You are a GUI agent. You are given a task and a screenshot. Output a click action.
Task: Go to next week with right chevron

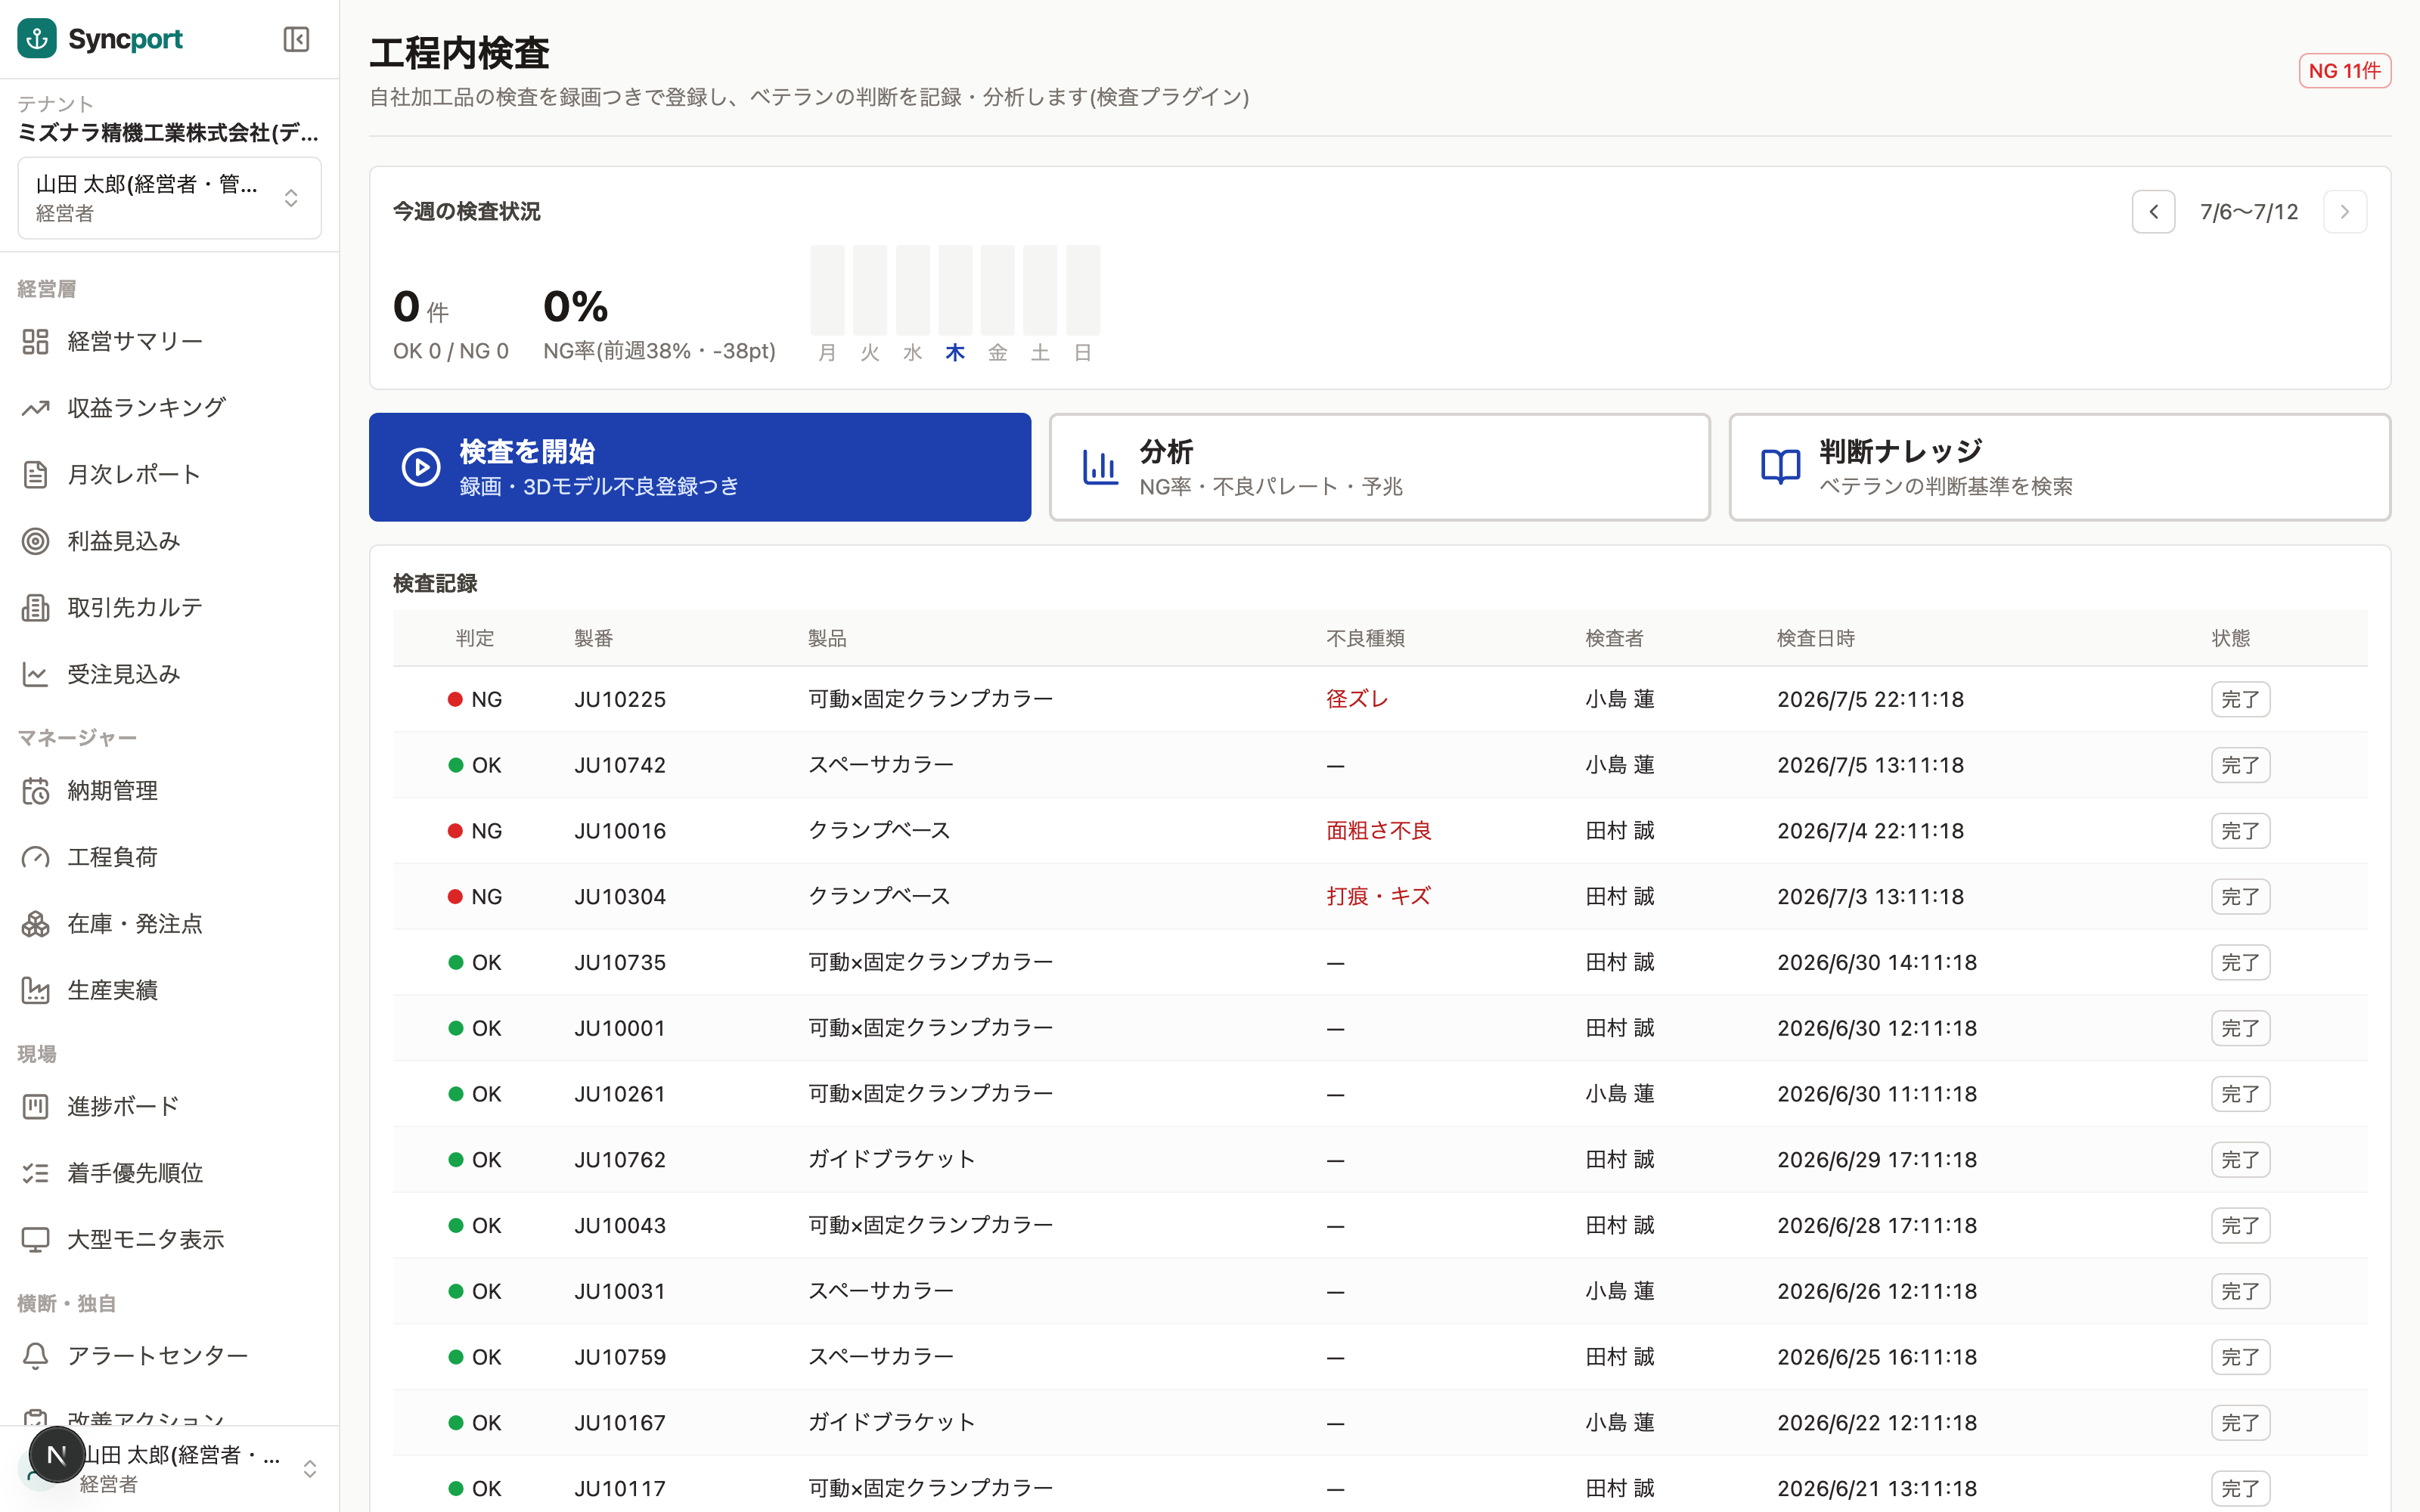pos(2345,212)
